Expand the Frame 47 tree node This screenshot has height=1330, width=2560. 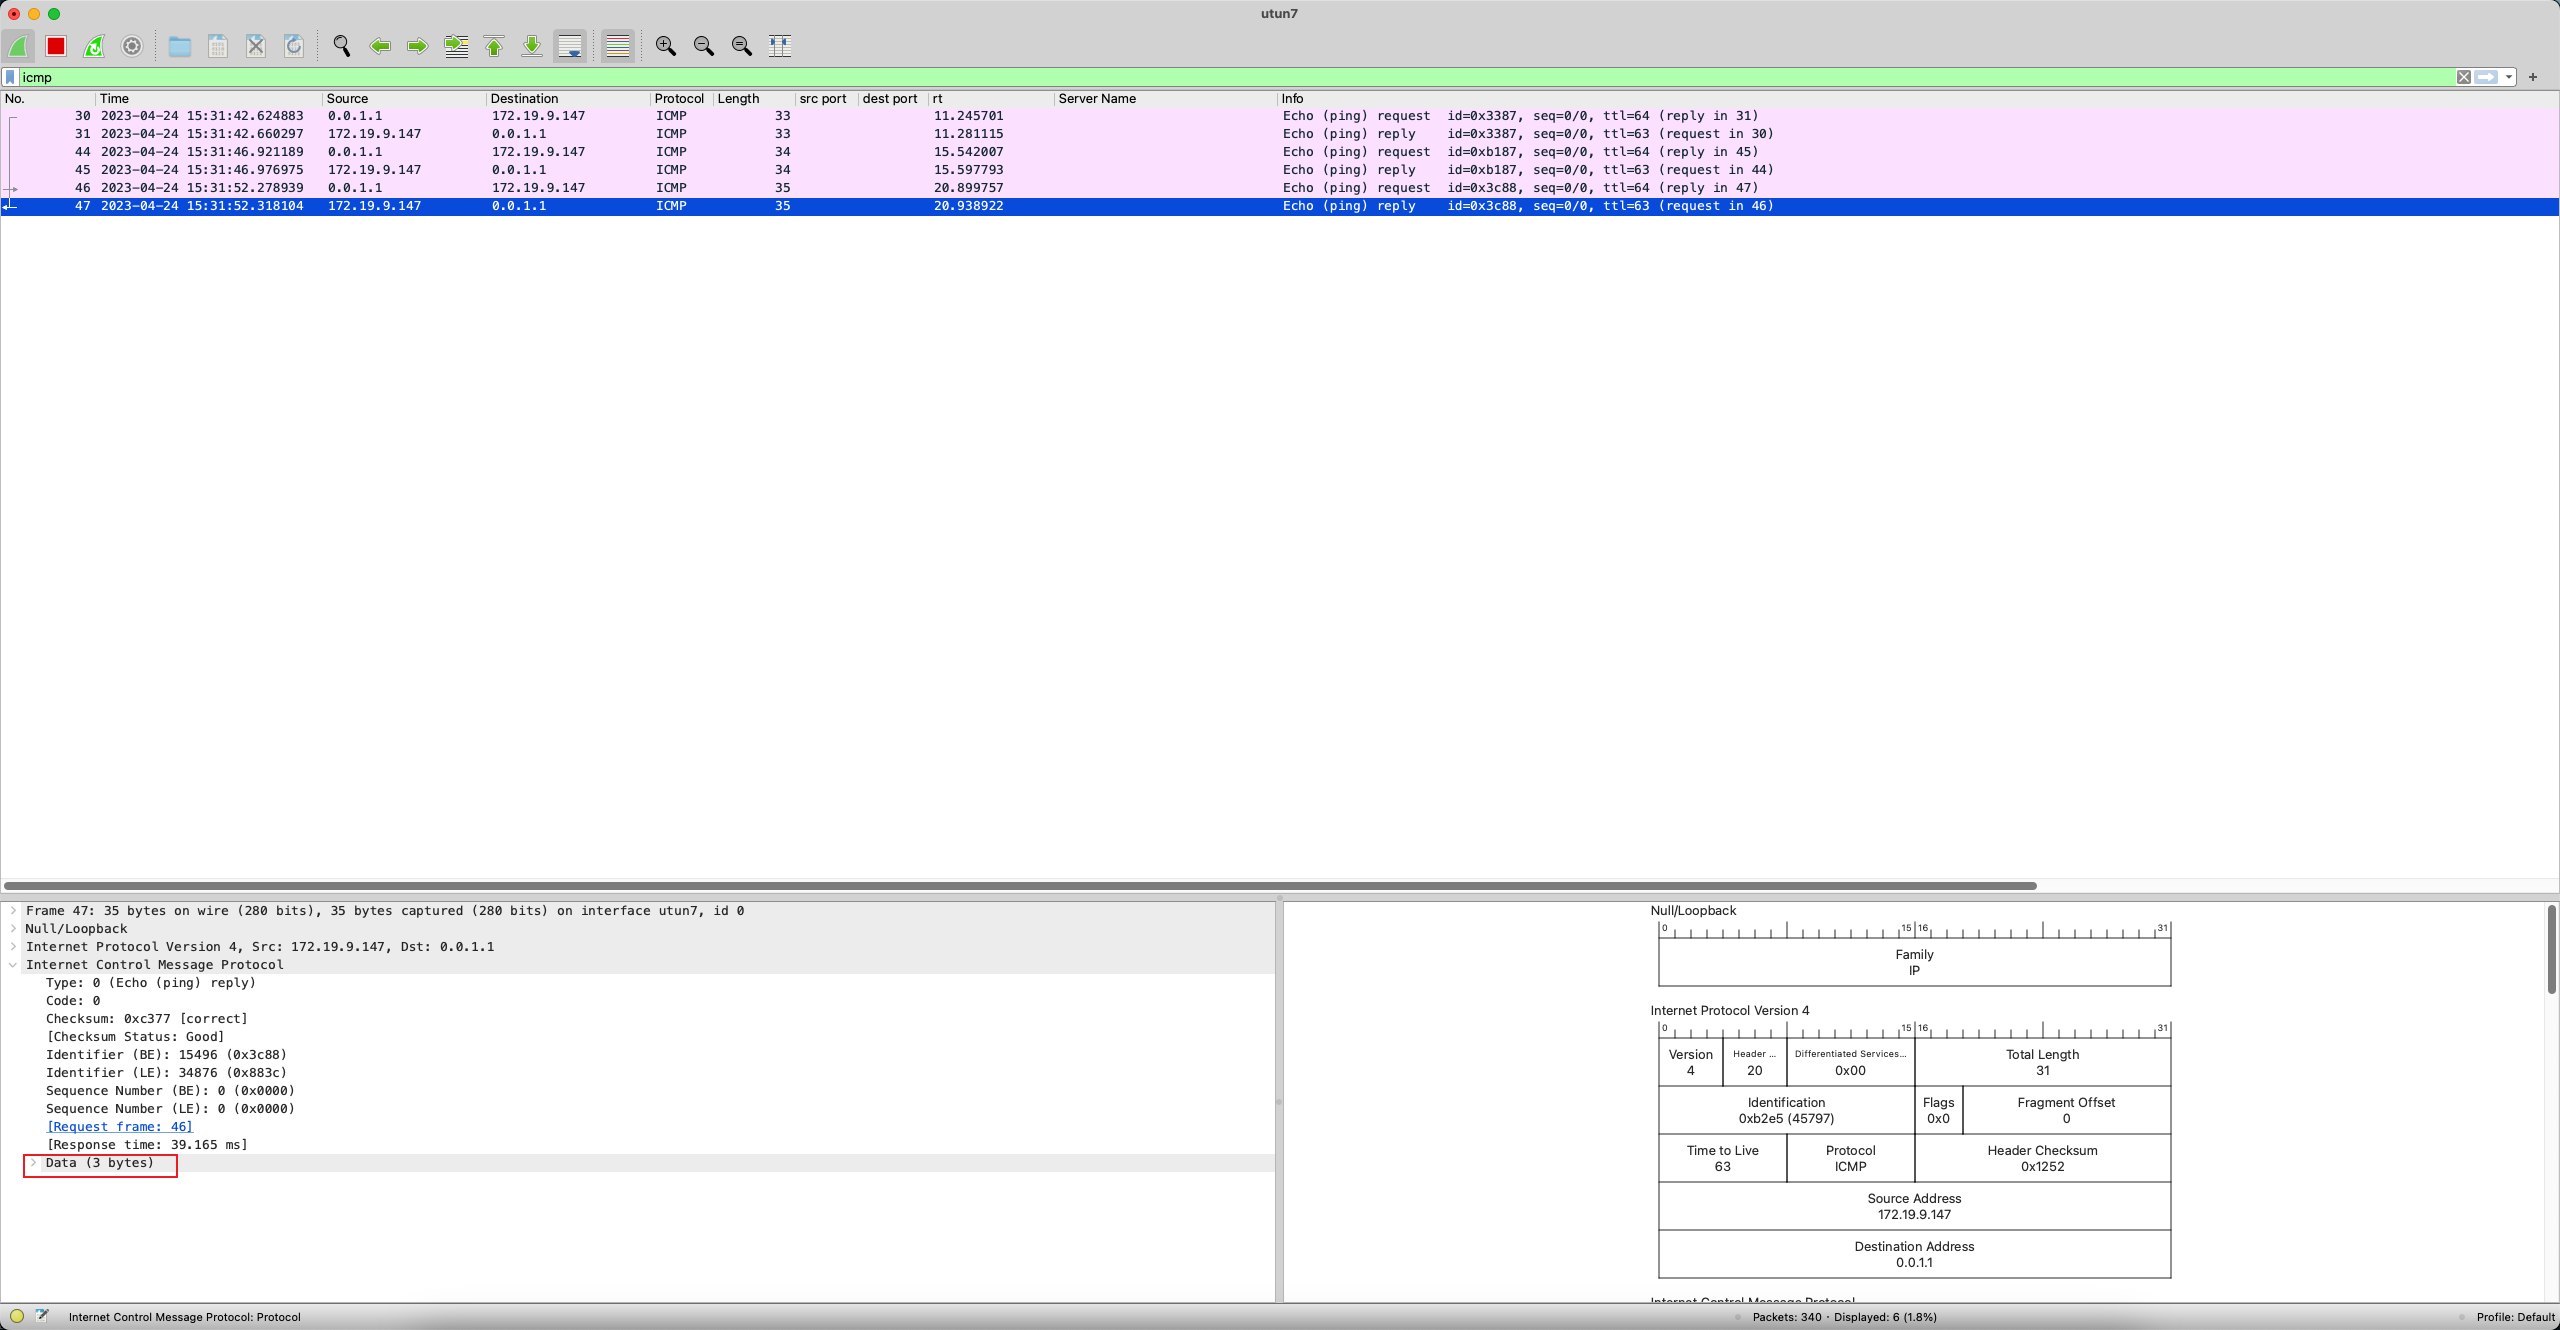[13, 911]
